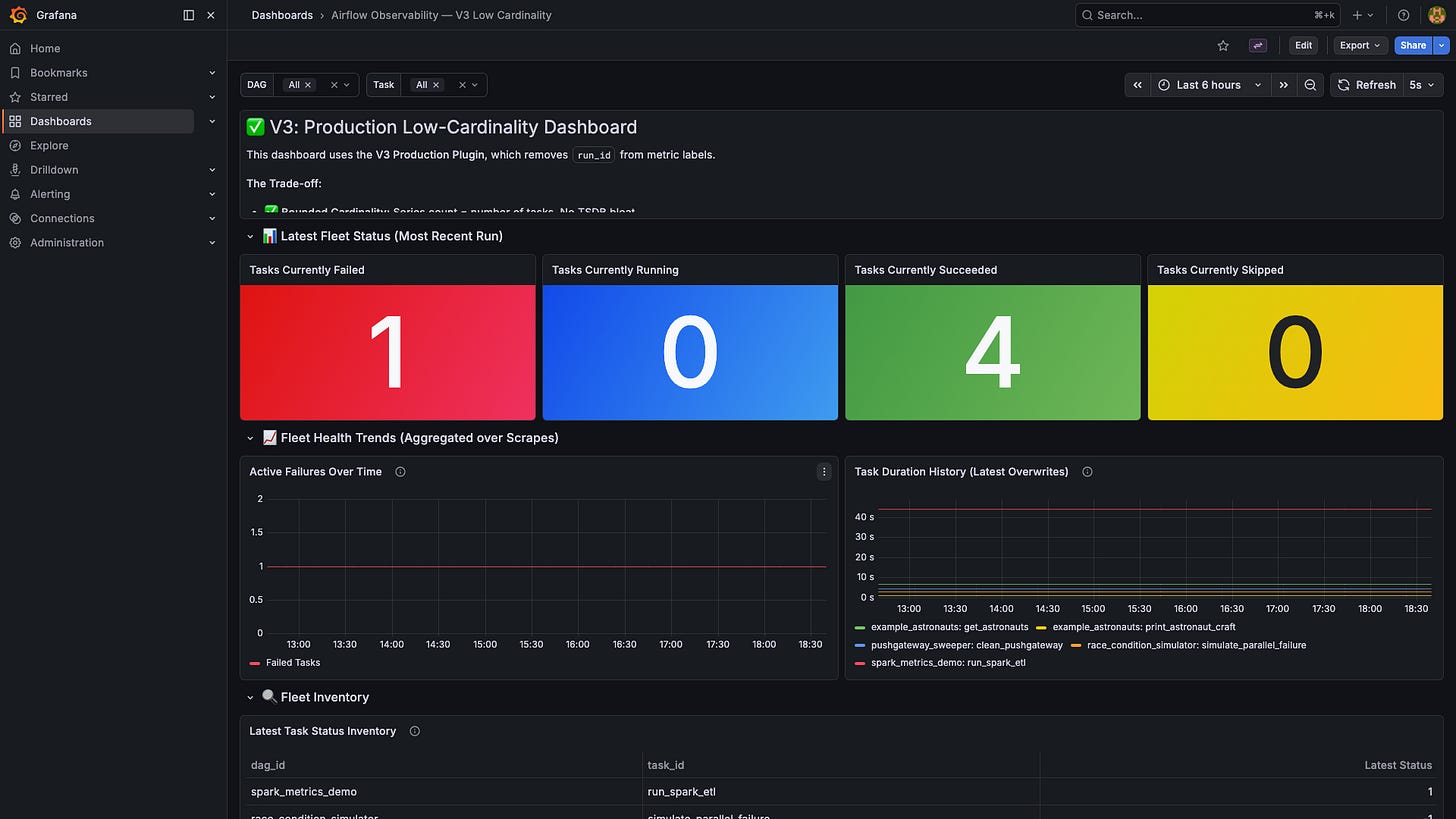
Task: Show info for Active Failures Over Time
Action: click(x=400, y=472)
